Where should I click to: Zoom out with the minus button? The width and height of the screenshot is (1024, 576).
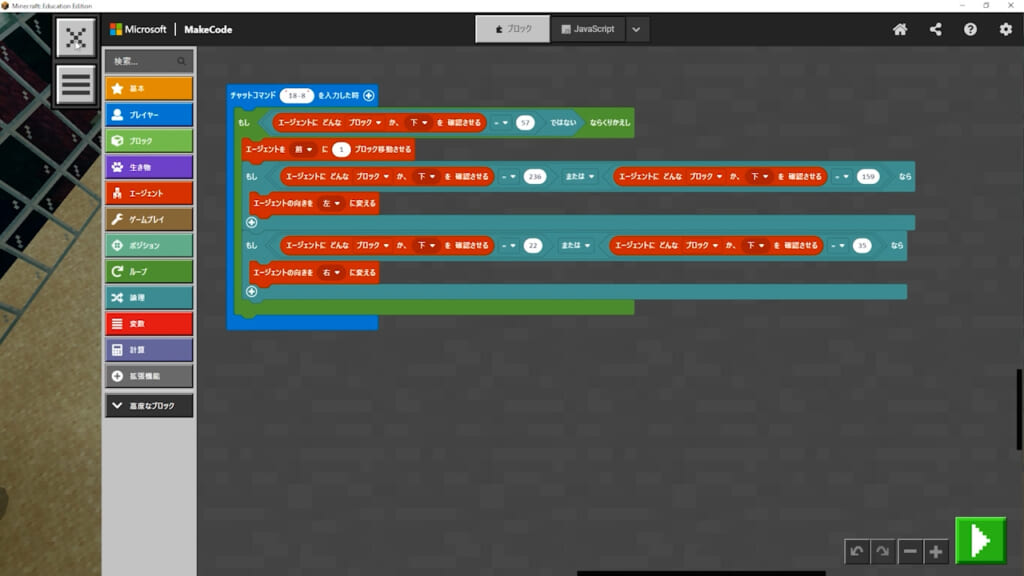click(x=910, y=551)
